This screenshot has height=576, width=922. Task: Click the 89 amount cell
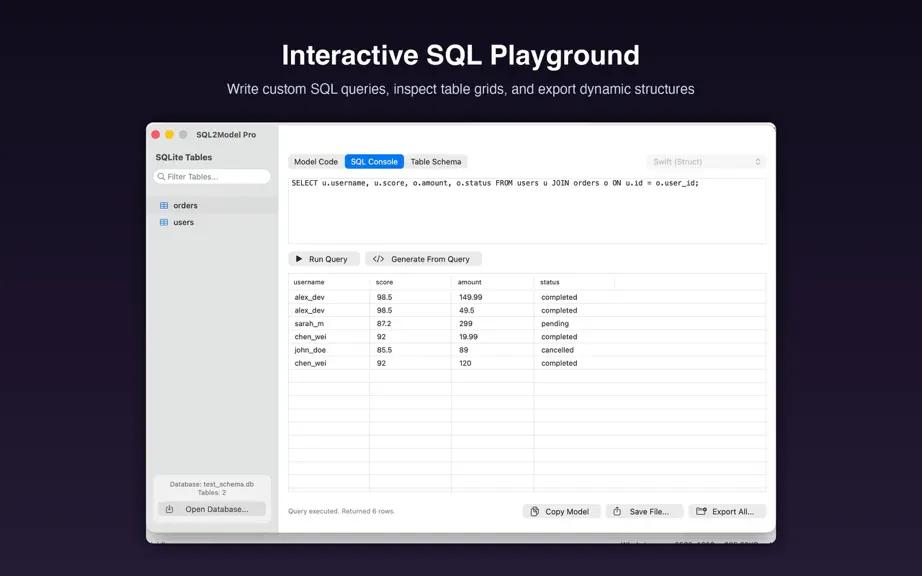493,350
